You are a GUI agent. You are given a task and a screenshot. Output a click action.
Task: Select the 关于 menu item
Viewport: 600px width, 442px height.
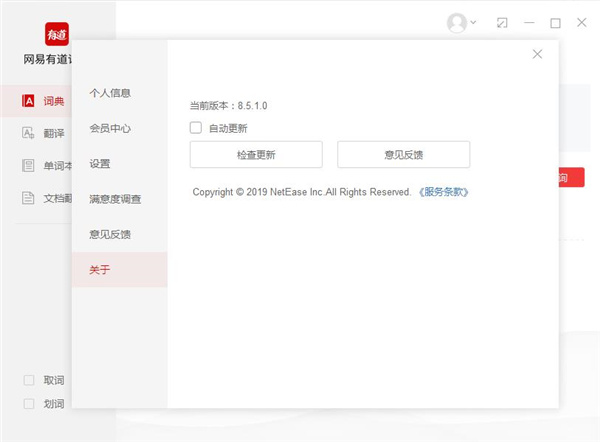(x=119, y=270)
